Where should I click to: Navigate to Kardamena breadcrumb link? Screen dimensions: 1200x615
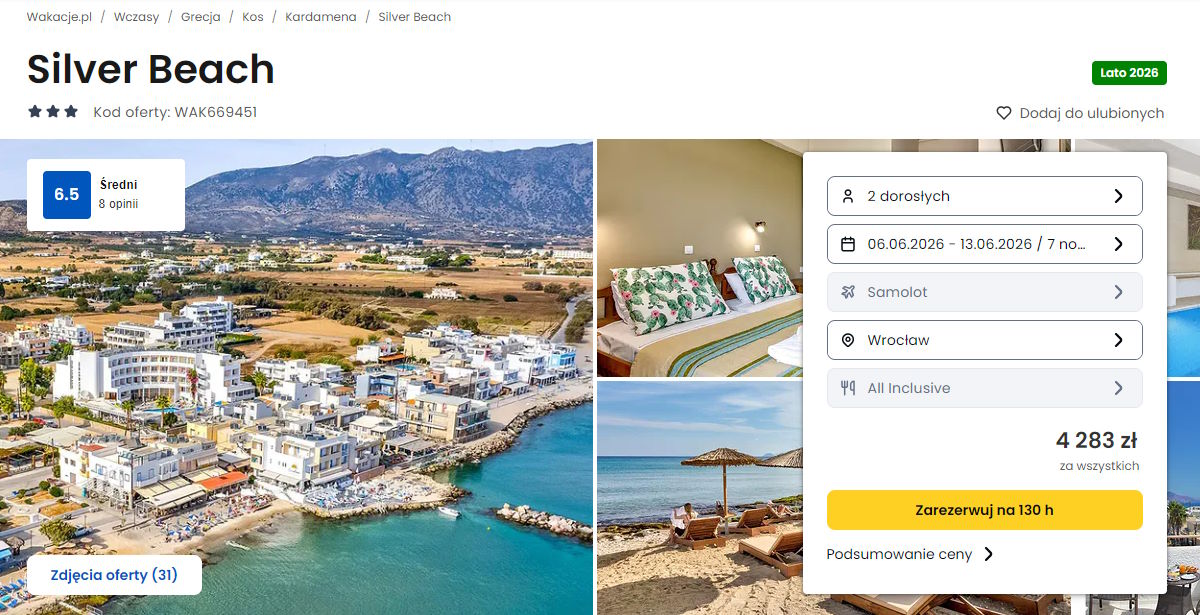(320, 17)
